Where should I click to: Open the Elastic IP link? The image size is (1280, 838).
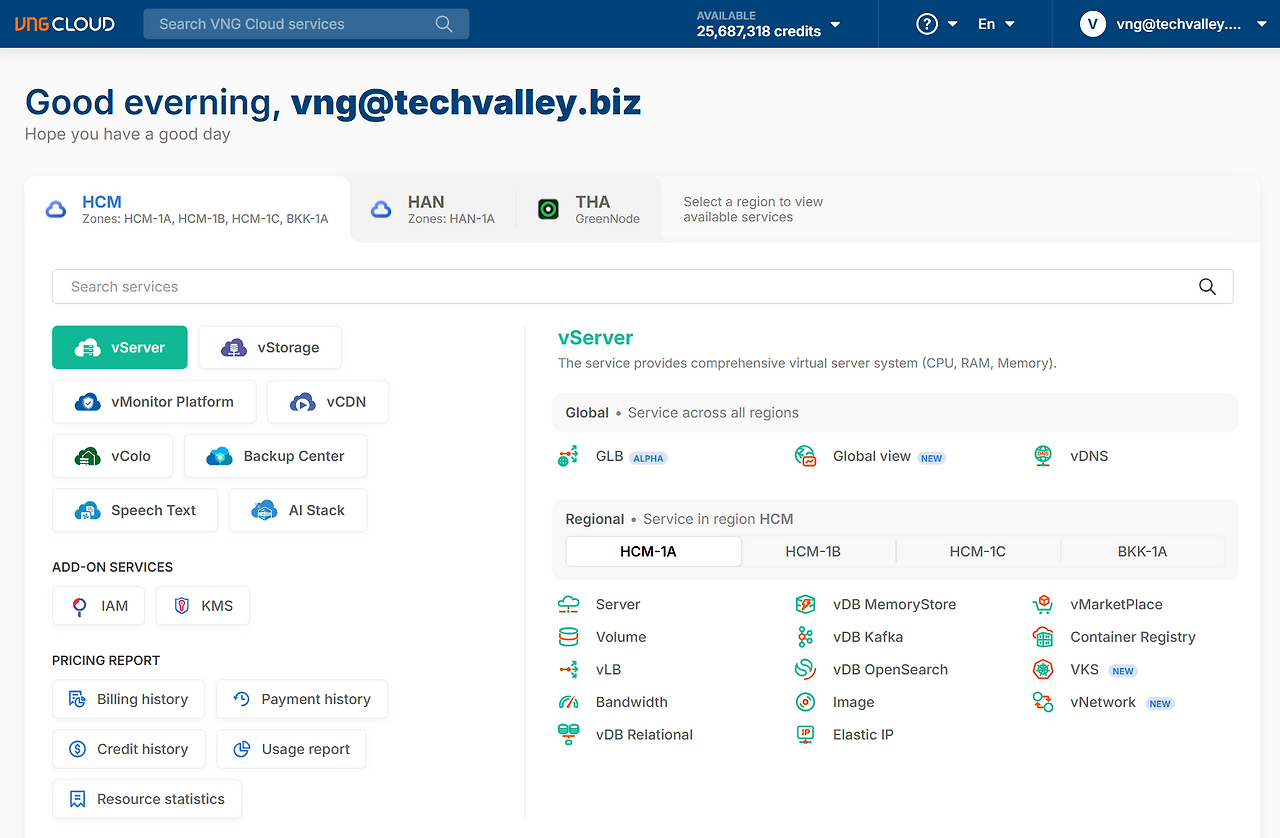tap(863, 735)
